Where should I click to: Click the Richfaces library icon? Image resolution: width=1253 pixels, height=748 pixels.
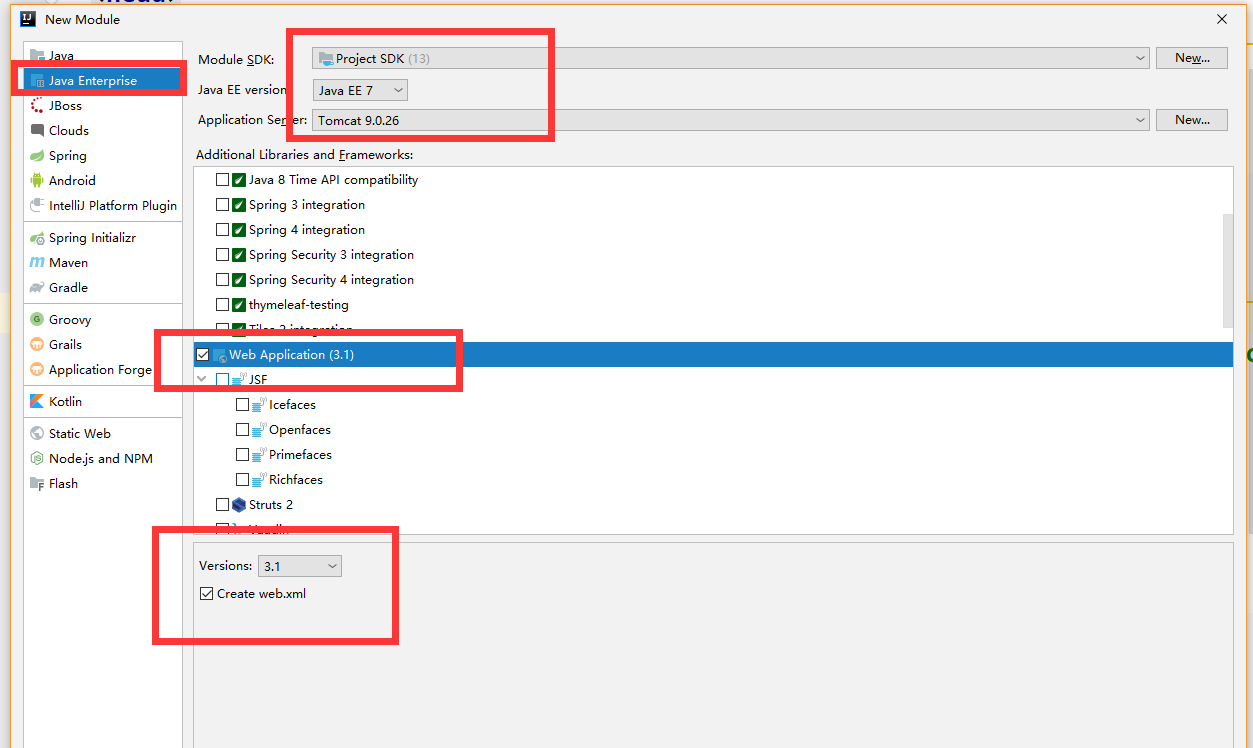click(259, 480)
